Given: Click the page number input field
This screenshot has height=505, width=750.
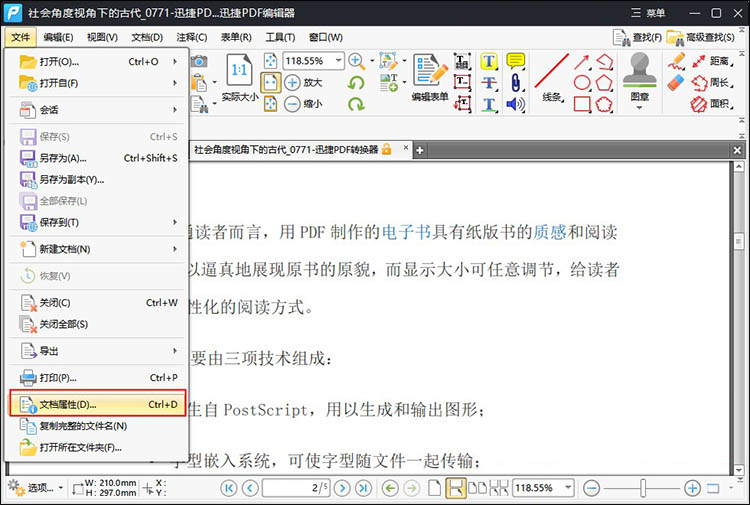Looking at the screenshot, I should [x=297, y=488].
